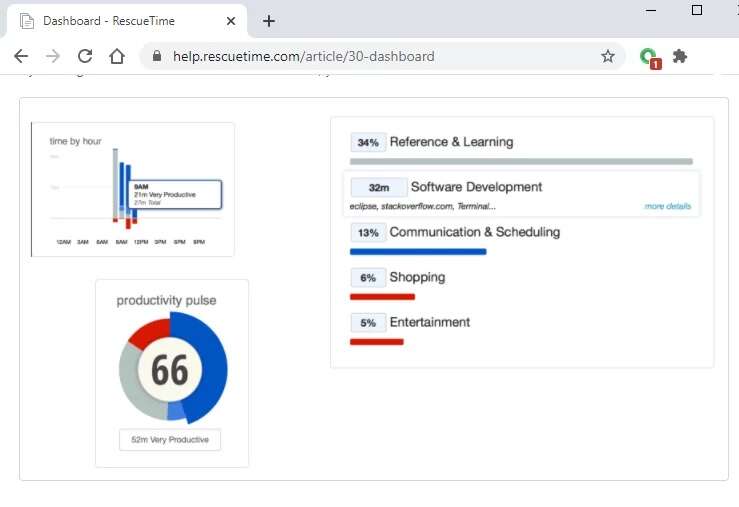View site info via the lock icon
739x507 pixels.
pyautogui.click(x=157, y=57)
